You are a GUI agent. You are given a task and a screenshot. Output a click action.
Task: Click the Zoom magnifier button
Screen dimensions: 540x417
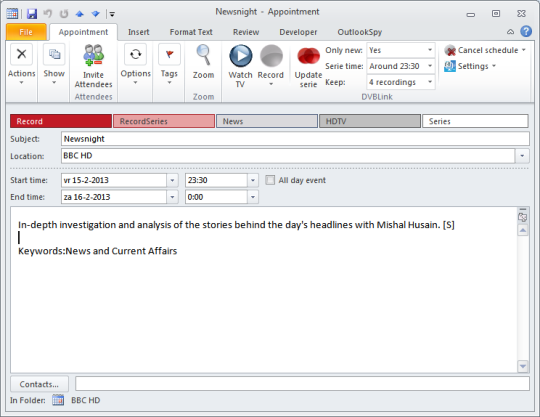[203, 62]
